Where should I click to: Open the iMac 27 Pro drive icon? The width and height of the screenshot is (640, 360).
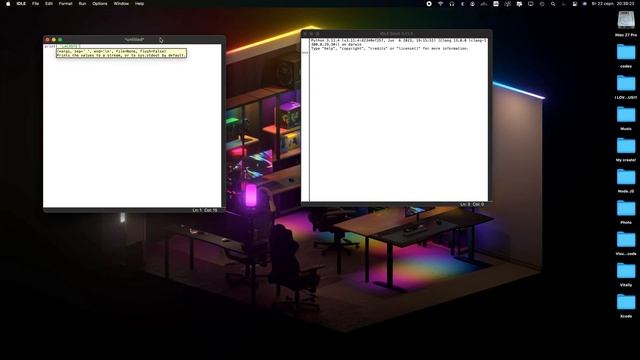coord(626,20)
